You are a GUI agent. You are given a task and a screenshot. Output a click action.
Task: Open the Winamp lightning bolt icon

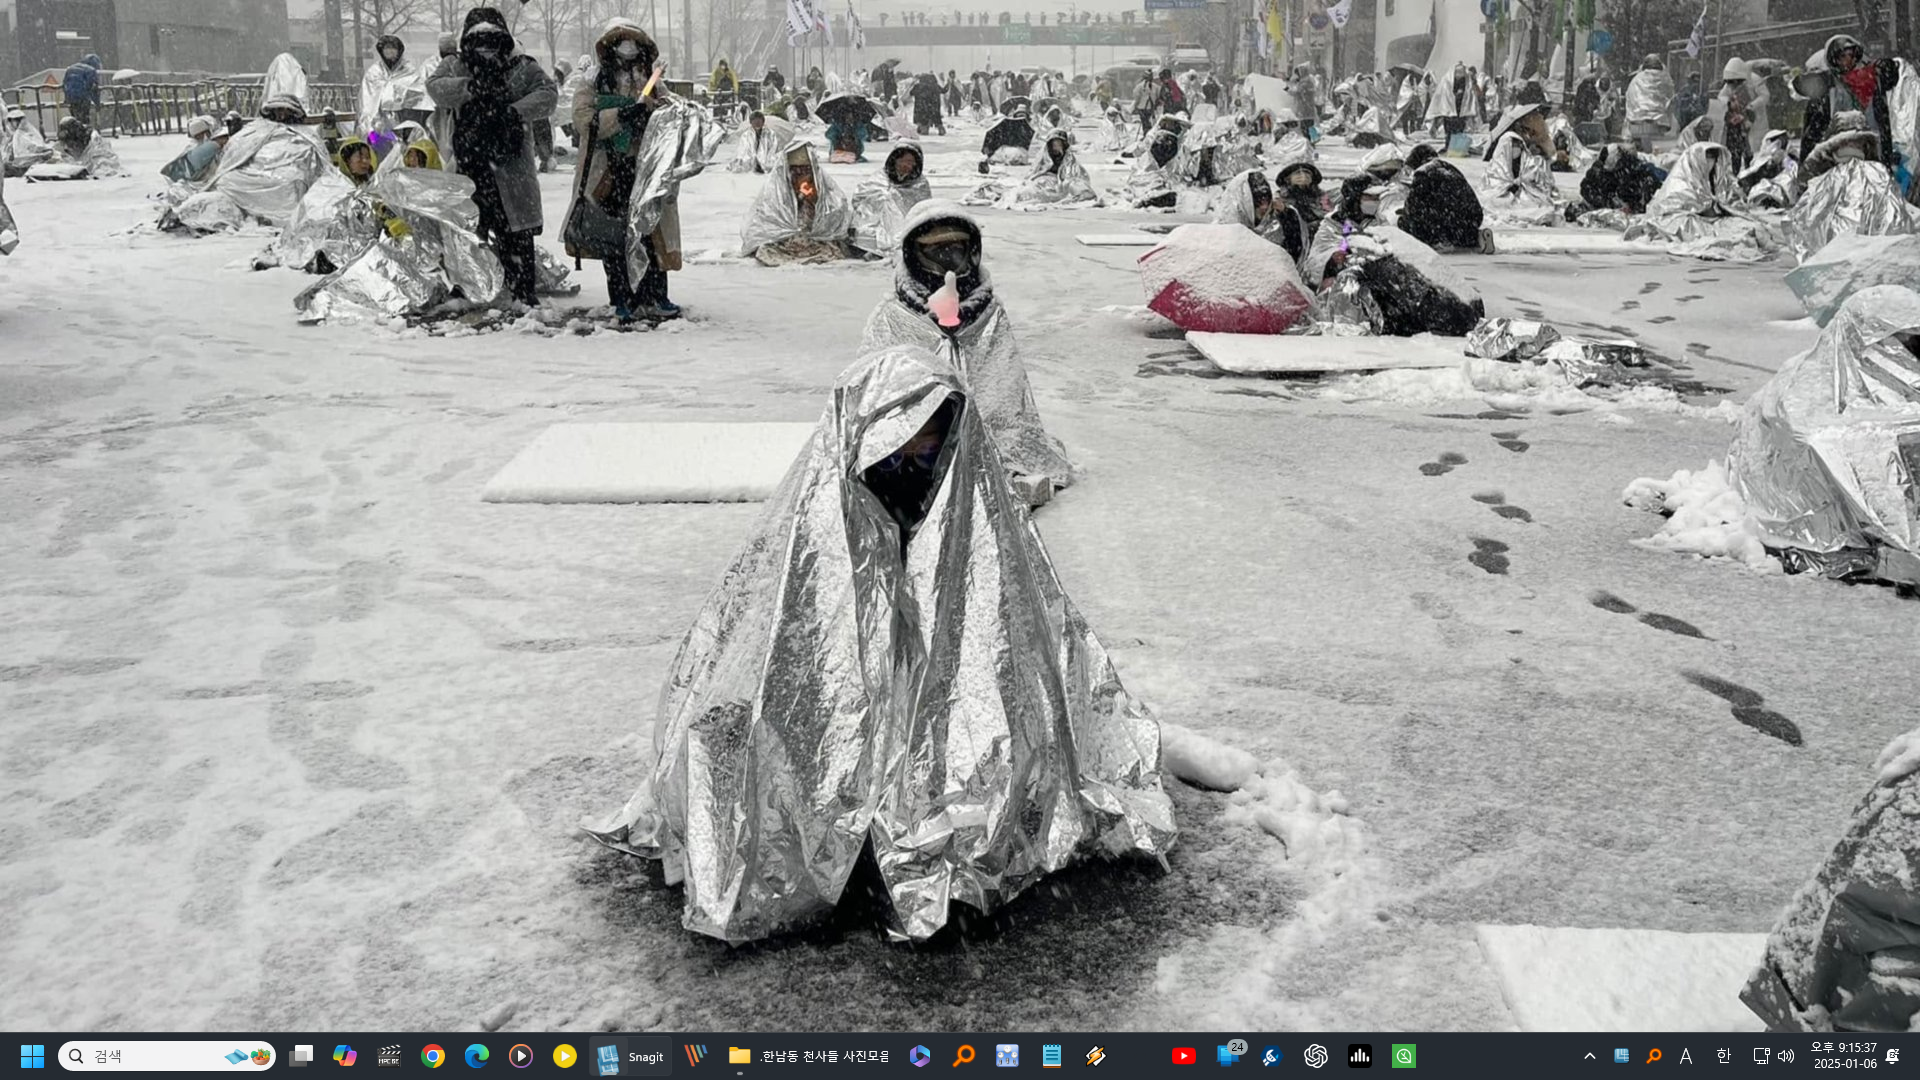[x=1095, y=1056]
